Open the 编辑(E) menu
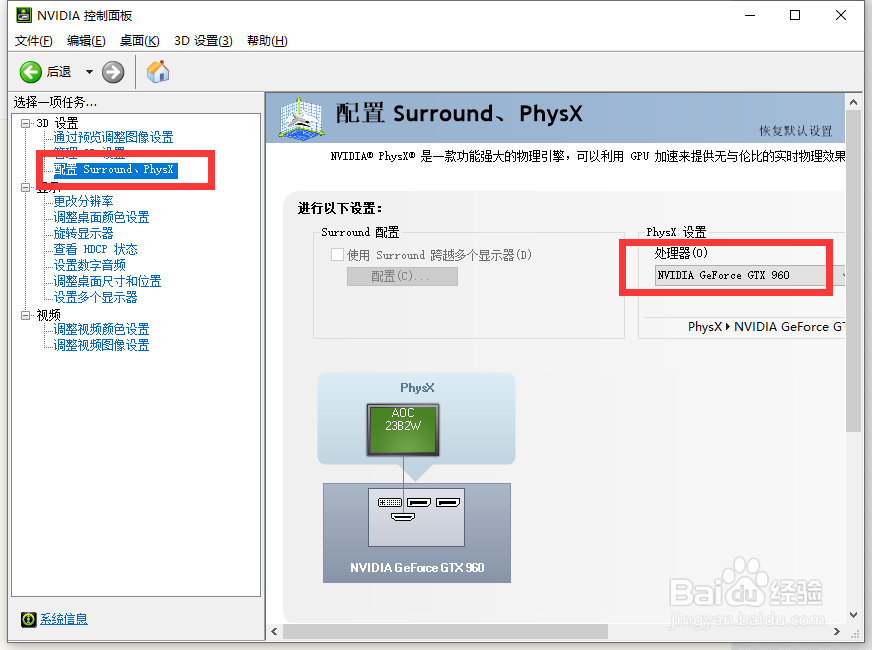 click(86, 41)
